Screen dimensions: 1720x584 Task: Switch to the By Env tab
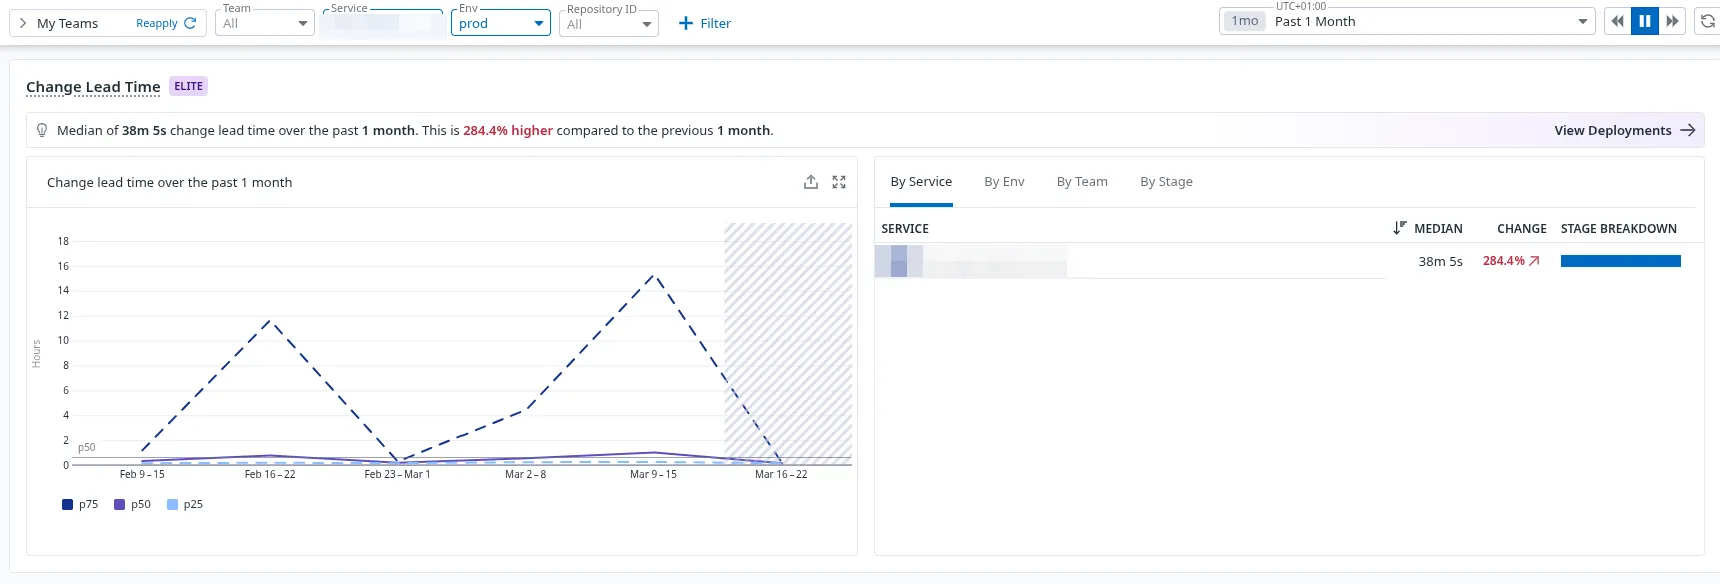pos(1004,182)
